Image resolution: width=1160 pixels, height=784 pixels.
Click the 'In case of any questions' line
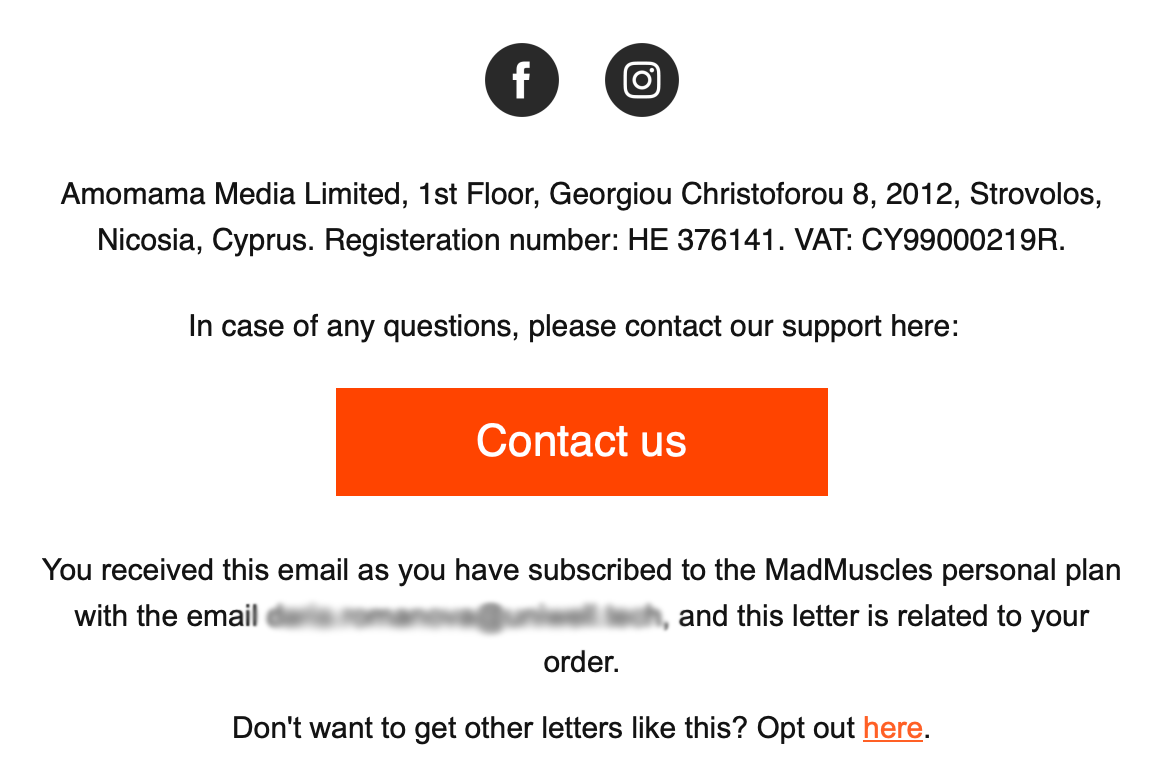click(x=573, y=326)
